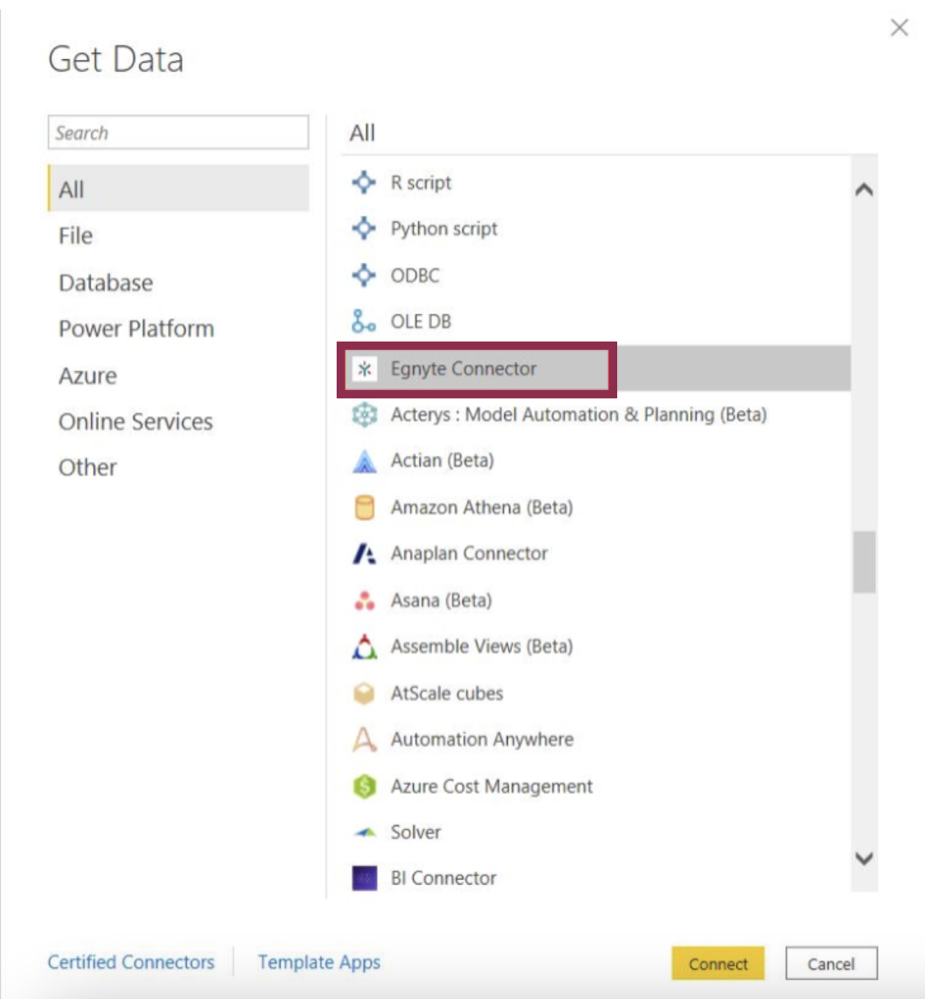Click the Actian (Beta) triangle icon
The width and height of the screenshot is (925, 999).
pyautogui.click(x=364, y=461)
